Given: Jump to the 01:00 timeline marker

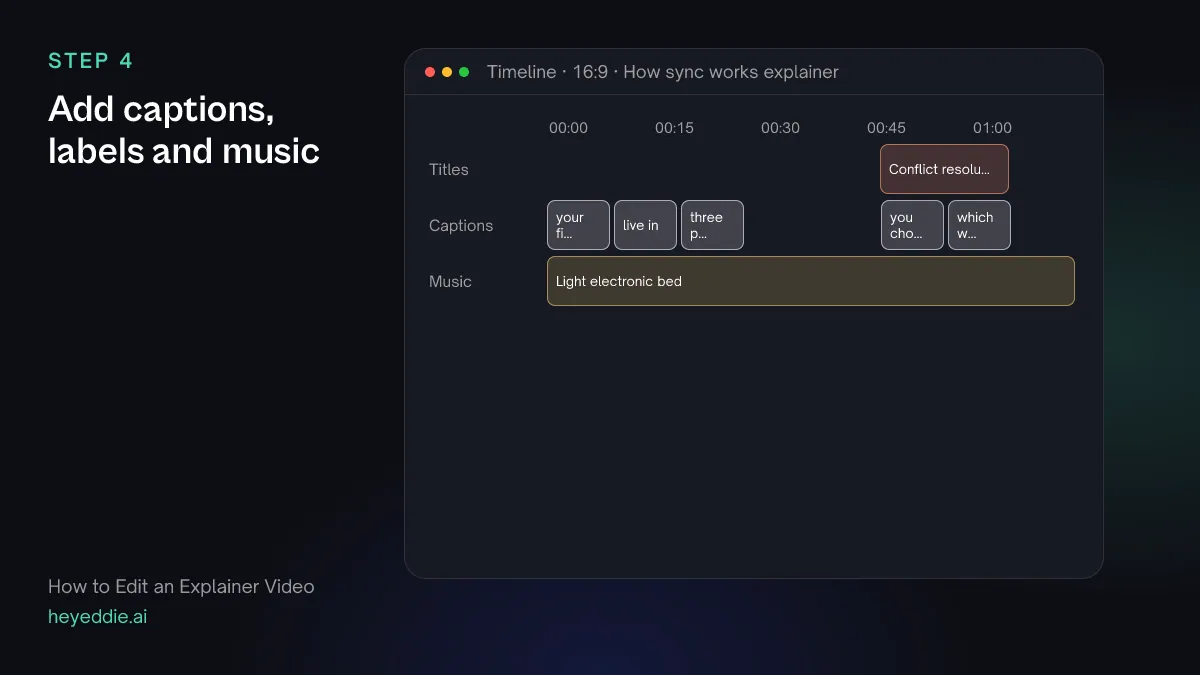Looking at the screenshot, I should click(992, 128).
